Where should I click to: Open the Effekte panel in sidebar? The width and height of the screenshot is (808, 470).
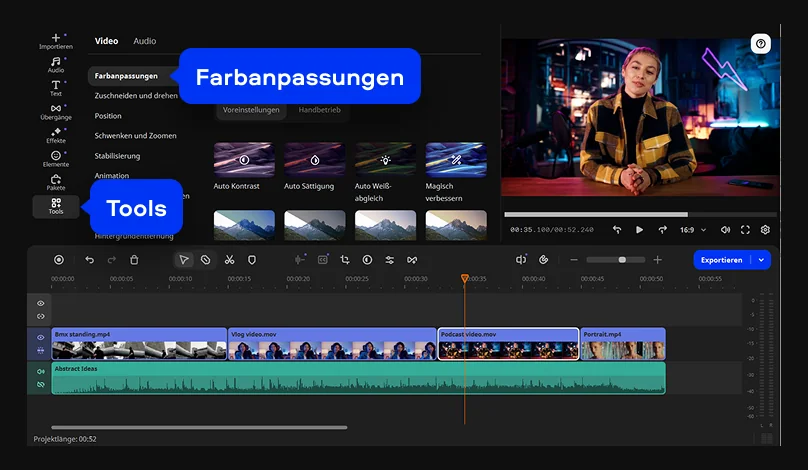coord(55,135)
